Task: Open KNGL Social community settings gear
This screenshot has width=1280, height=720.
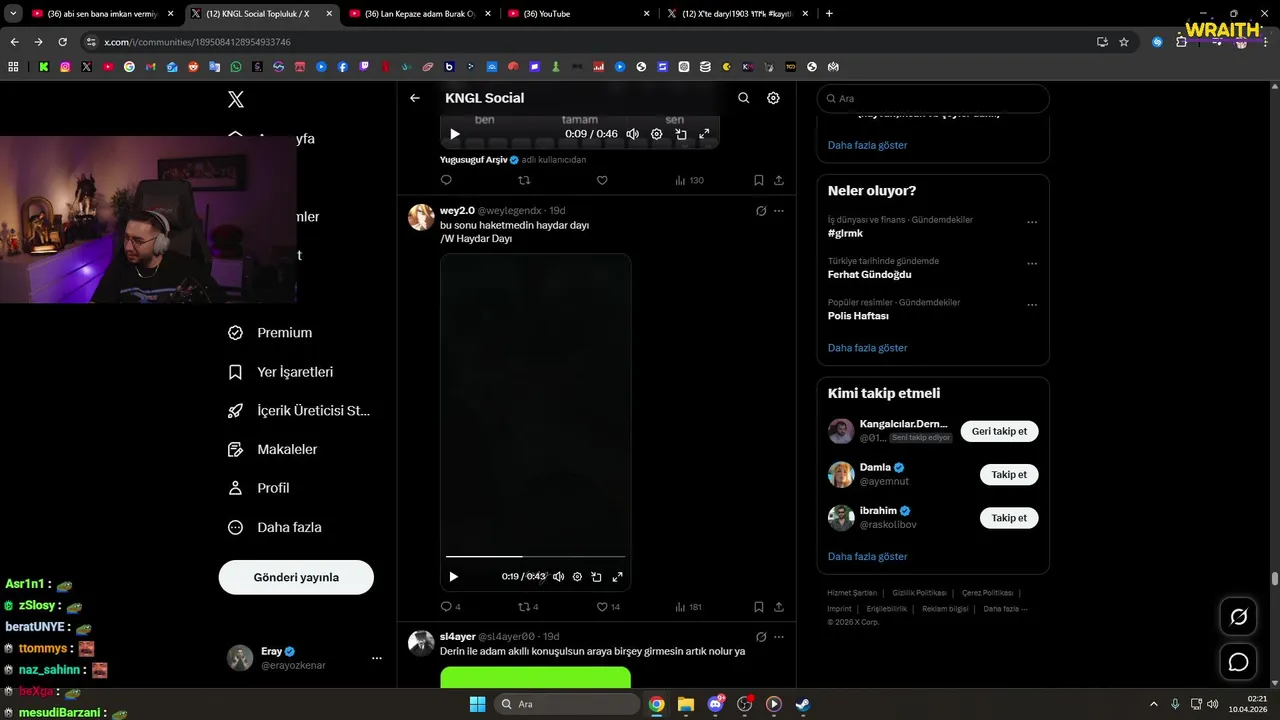Action: pyautogui.click(x=773, y=98)
